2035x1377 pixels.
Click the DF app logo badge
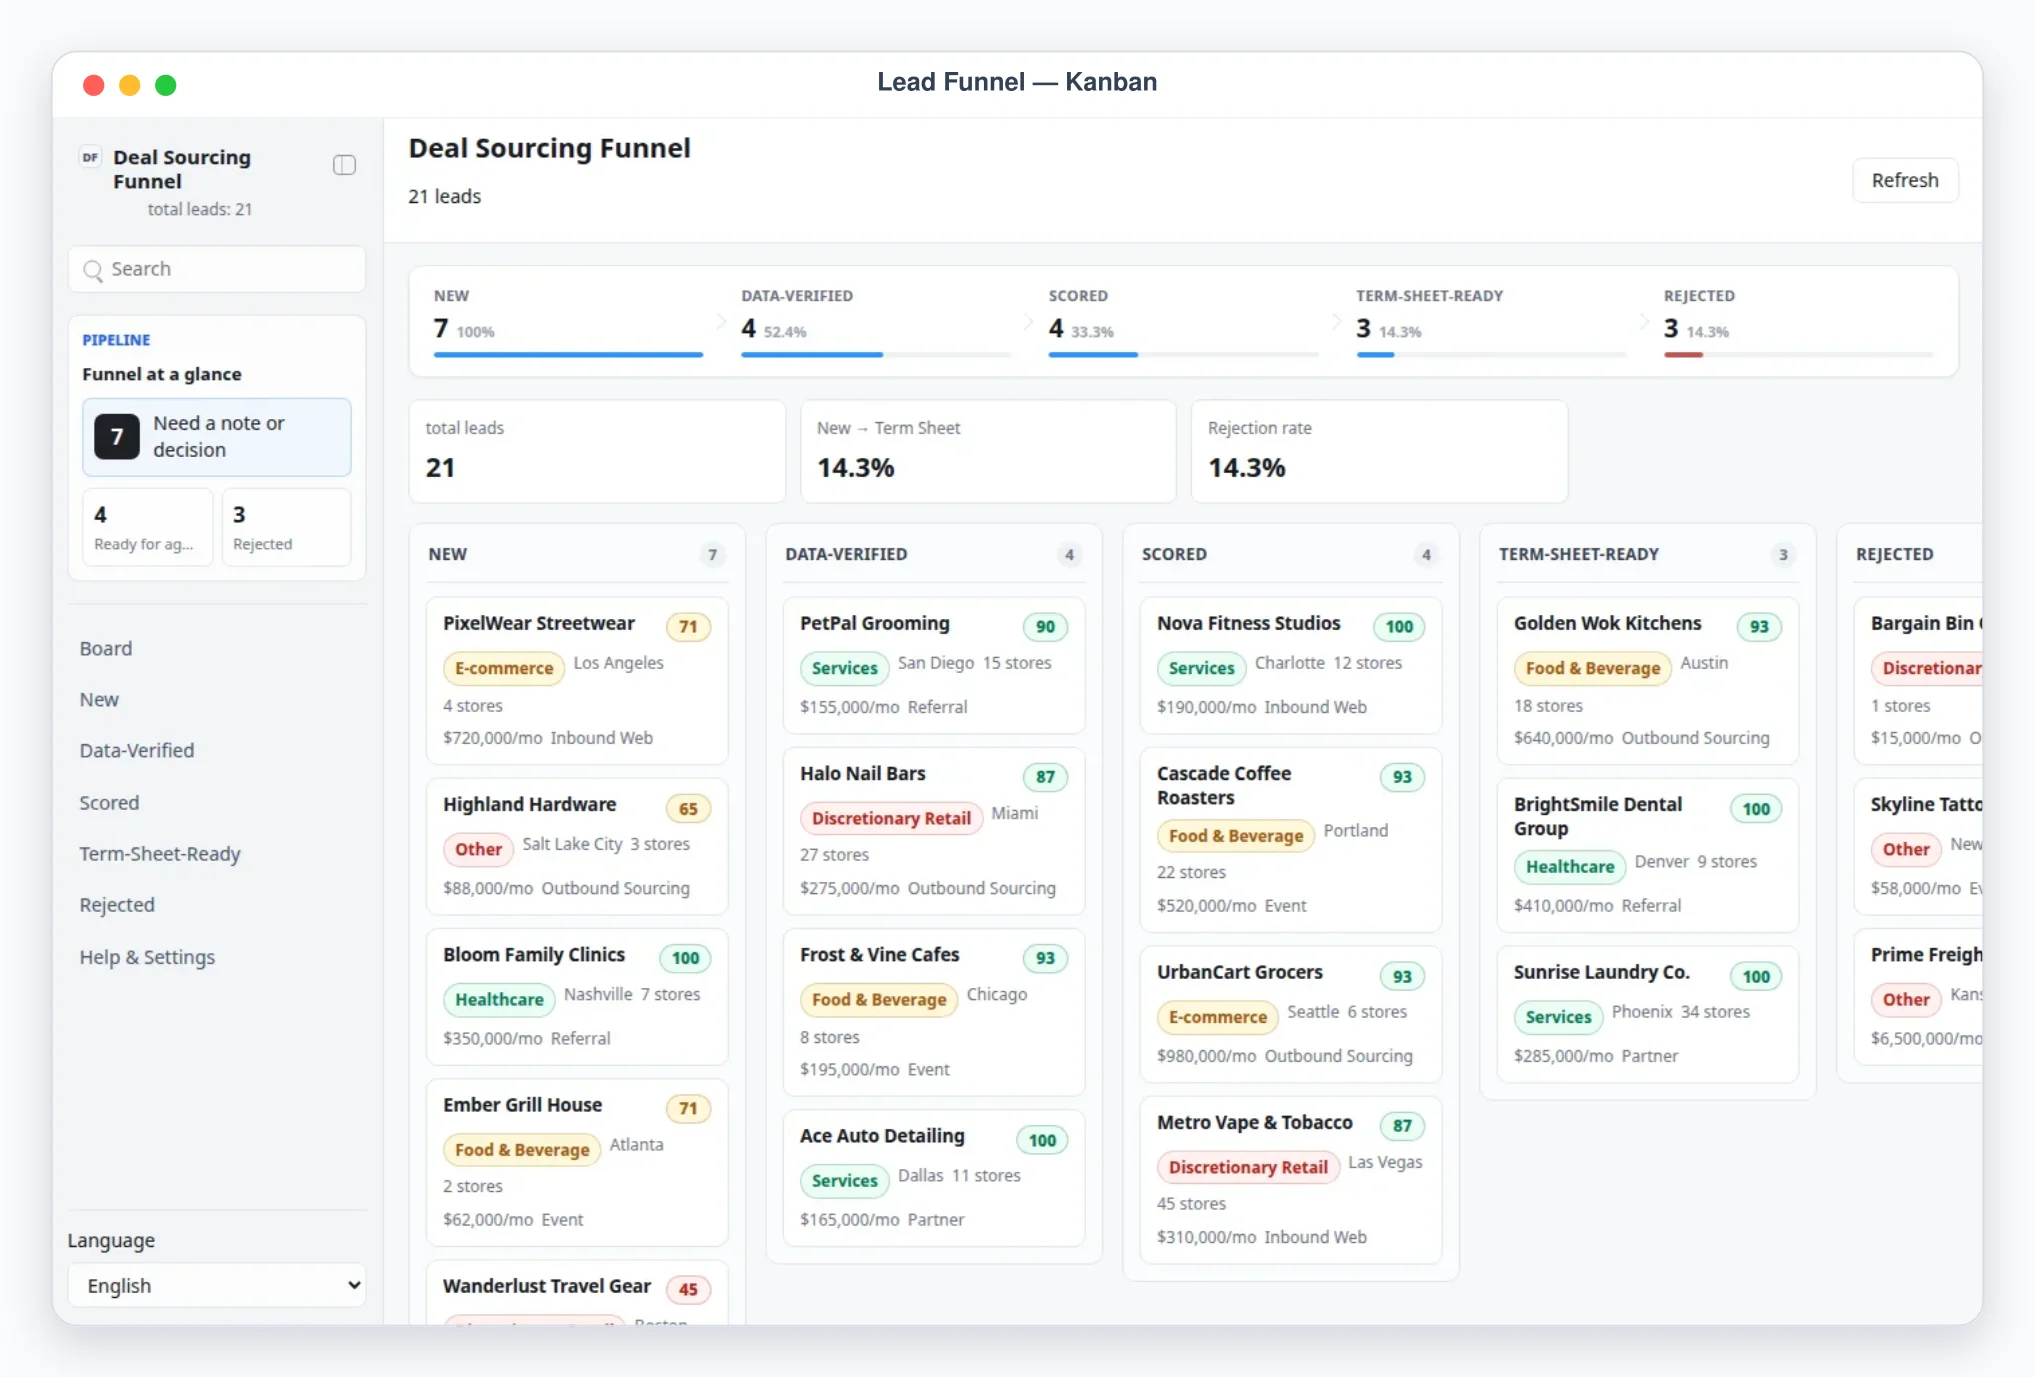(90, 157)
